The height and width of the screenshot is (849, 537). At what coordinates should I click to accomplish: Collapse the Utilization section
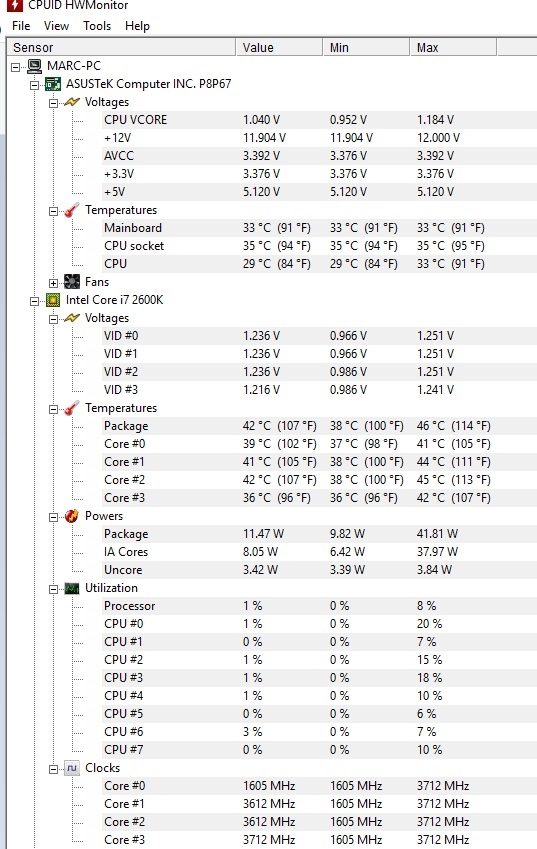[53, 589]
